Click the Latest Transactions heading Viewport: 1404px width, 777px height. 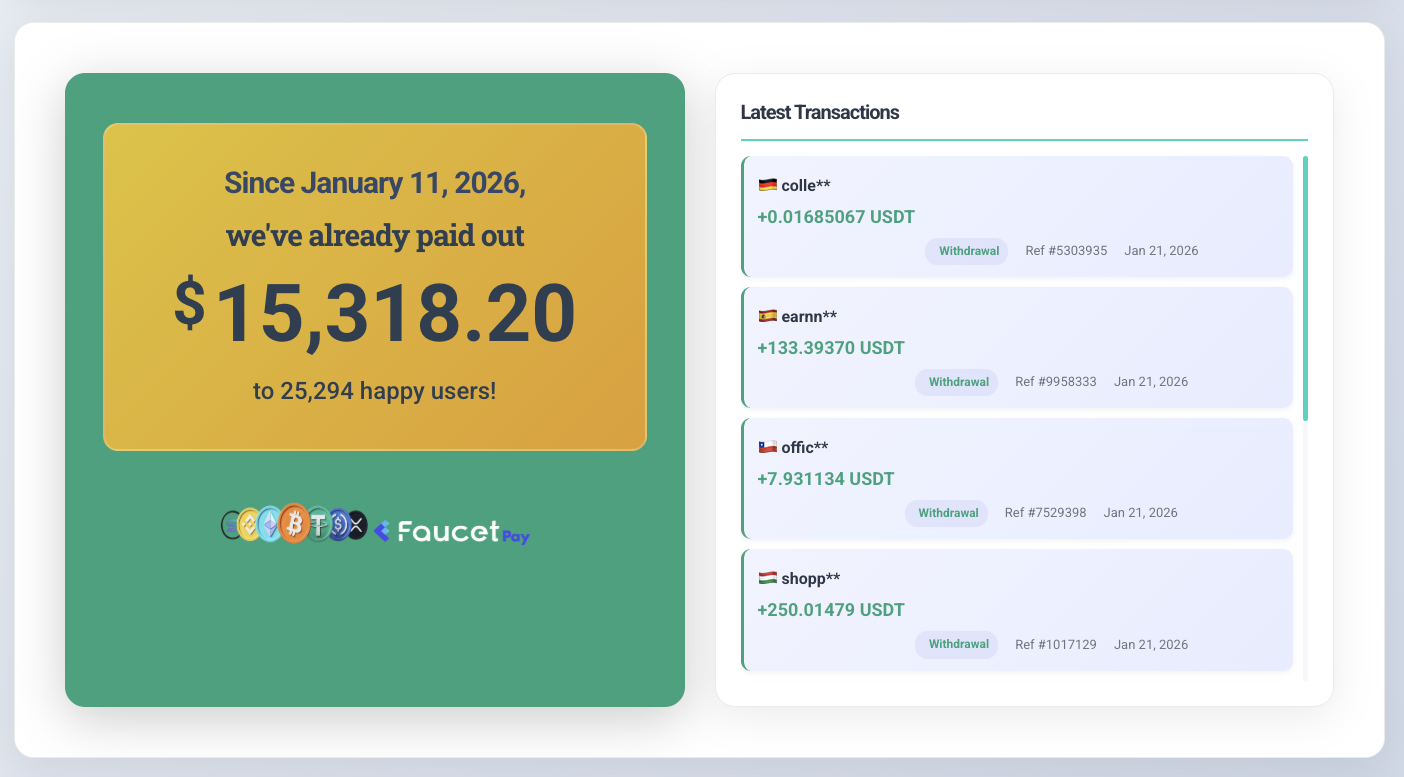[819, 112]
